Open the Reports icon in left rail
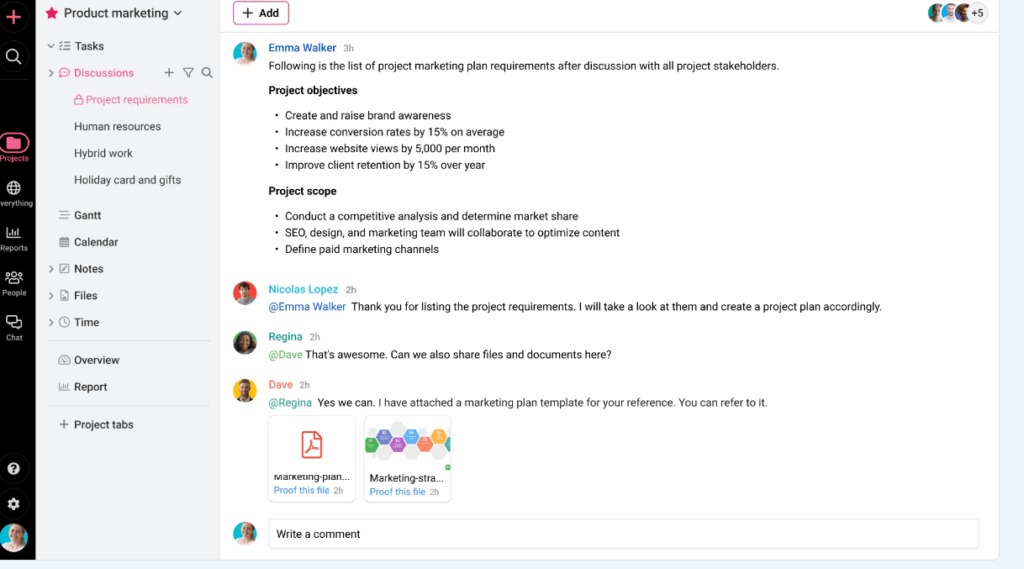Viewport: 1024px width, 569px height. pyautogui.click(x=14, y=238)
